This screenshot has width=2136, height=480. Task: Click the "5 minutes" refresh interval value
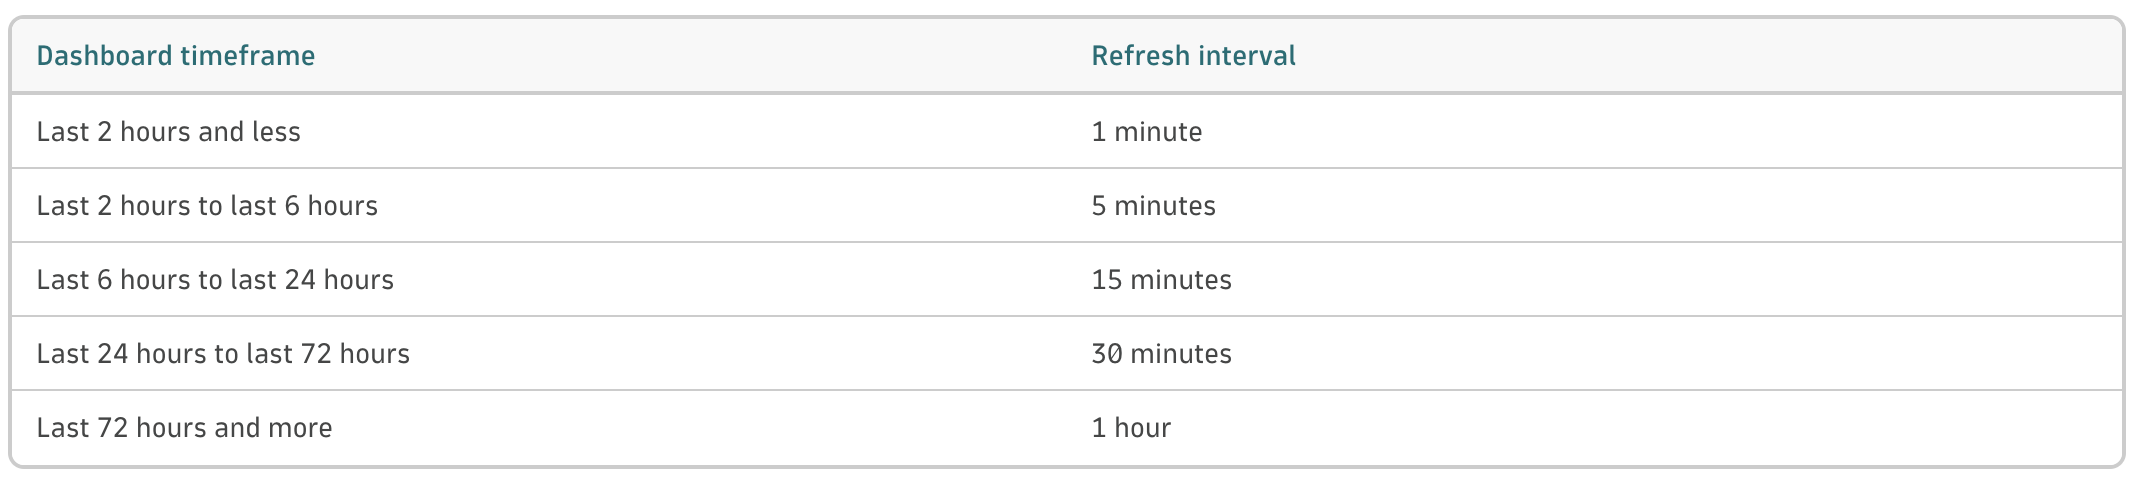point(1153,206)
